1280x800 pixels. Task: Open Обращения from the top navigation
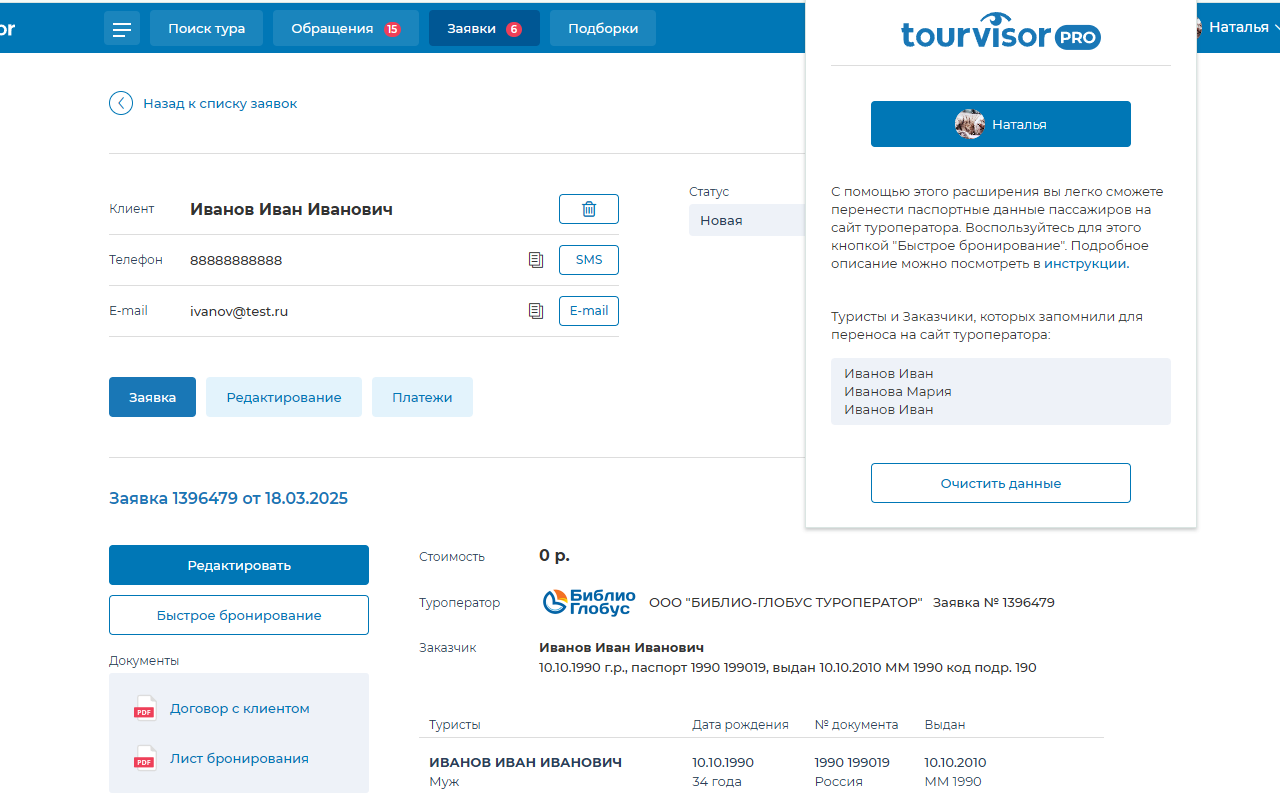click(346, 28)
